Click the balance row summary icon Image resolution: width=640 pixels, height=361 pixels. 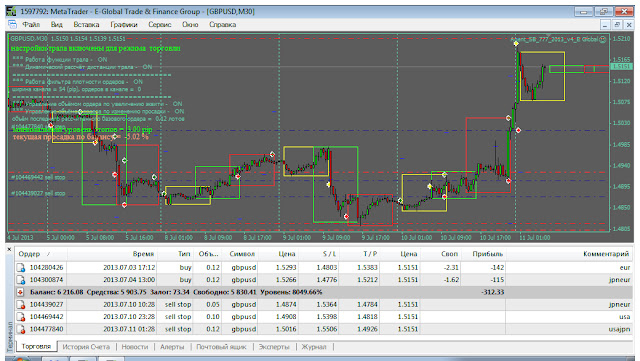(x=20, y=292)
